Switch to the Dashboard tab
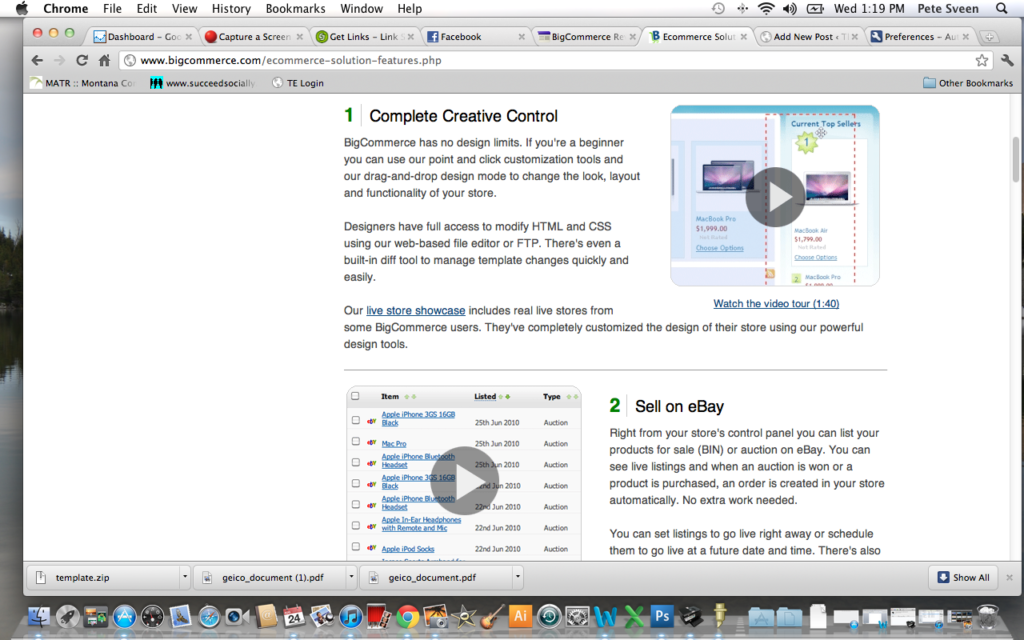 pyautogui.click(x=142, y=37)
